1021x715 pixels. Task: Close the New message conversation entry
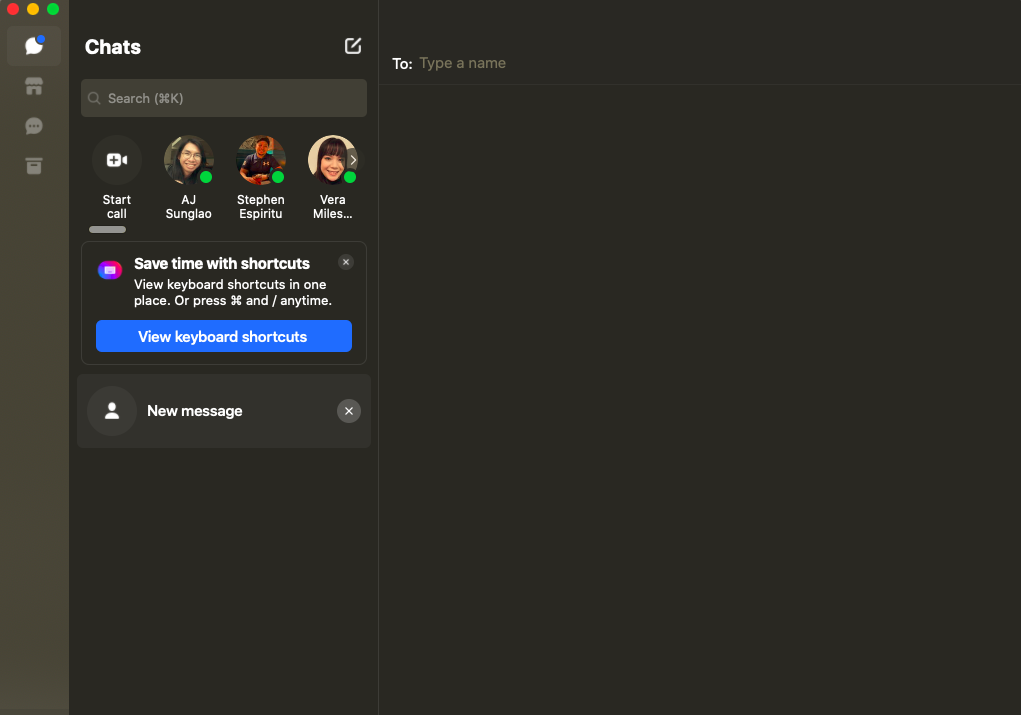pos(349,411)
